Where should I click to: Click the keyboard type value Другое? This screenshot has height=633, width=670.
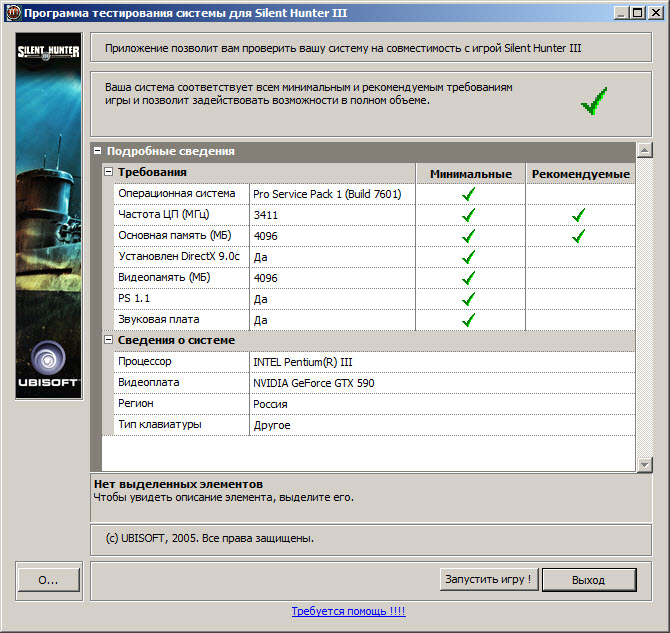[x=272, y=425]
